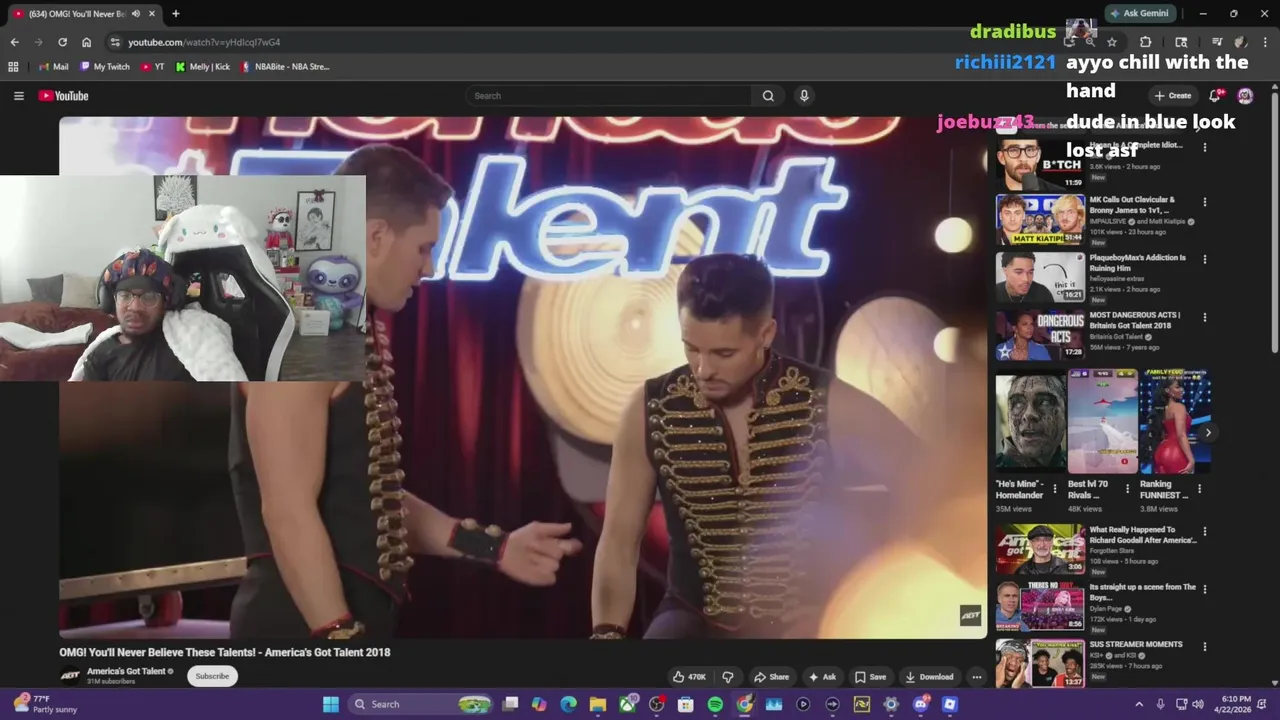Click the YouTube search magnifier button

click(768, 96)
